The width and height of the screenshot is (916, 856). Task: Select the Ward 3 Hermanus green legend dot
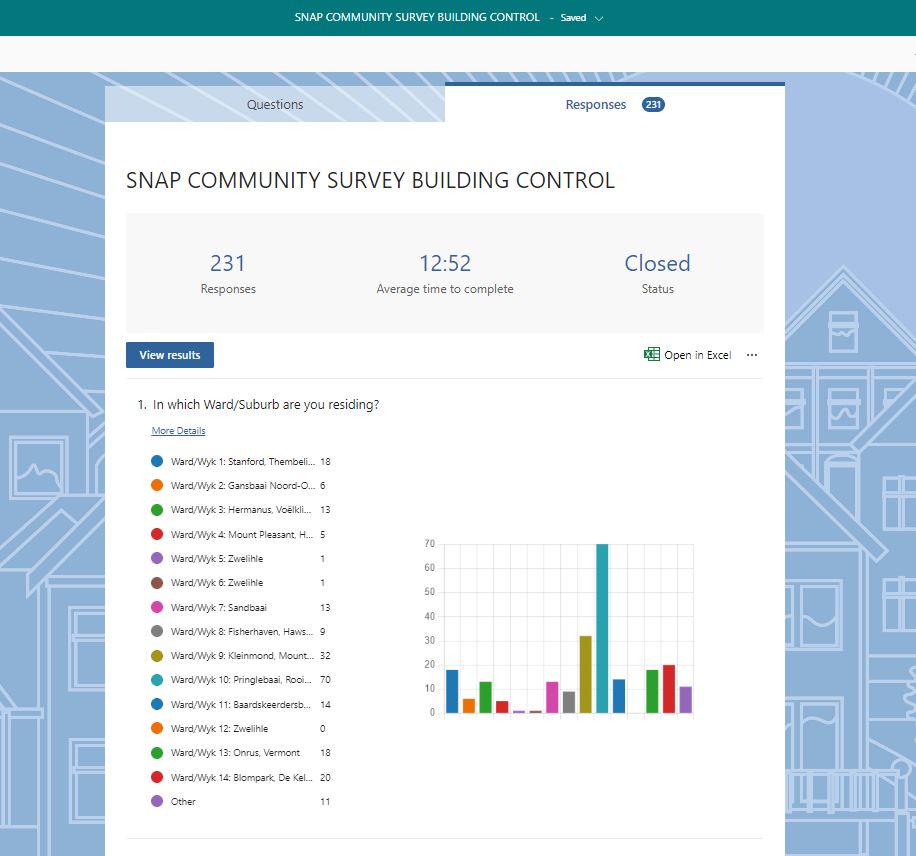pyautogui.click(x=157, y=510)
